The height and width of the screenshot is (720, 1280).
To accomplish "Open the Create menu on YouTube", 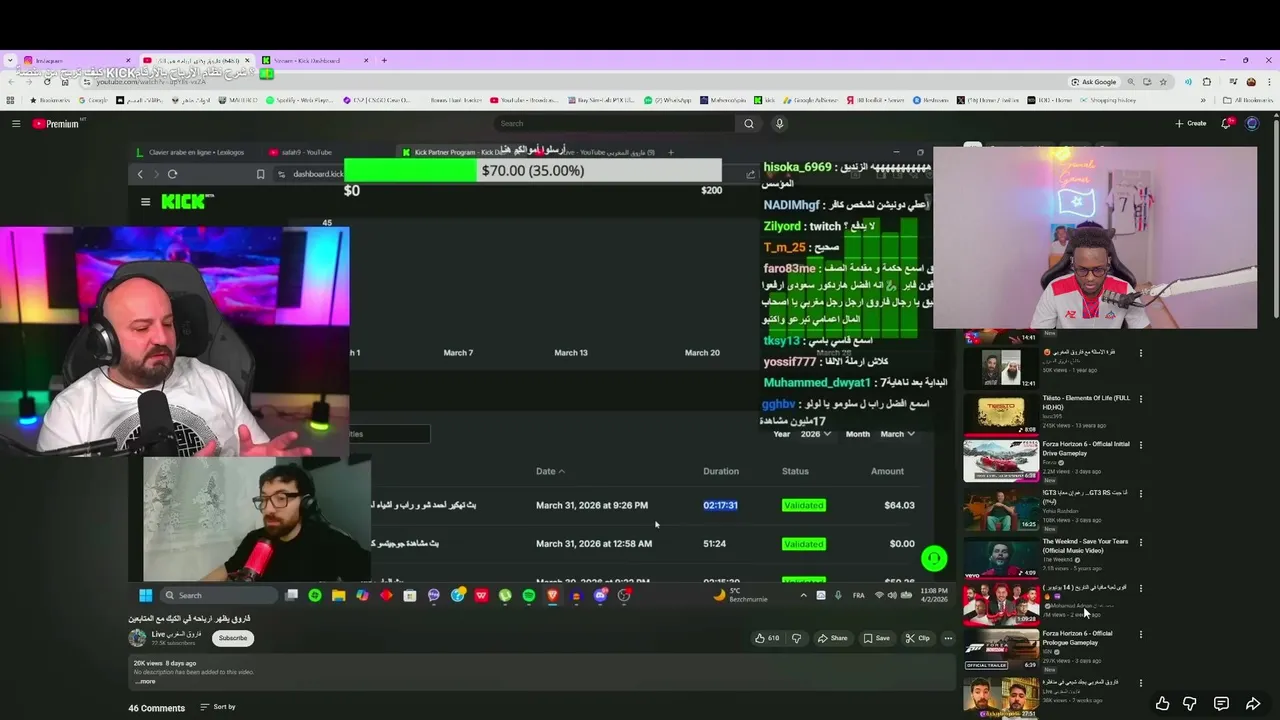I will click(x=1190, y=124).
